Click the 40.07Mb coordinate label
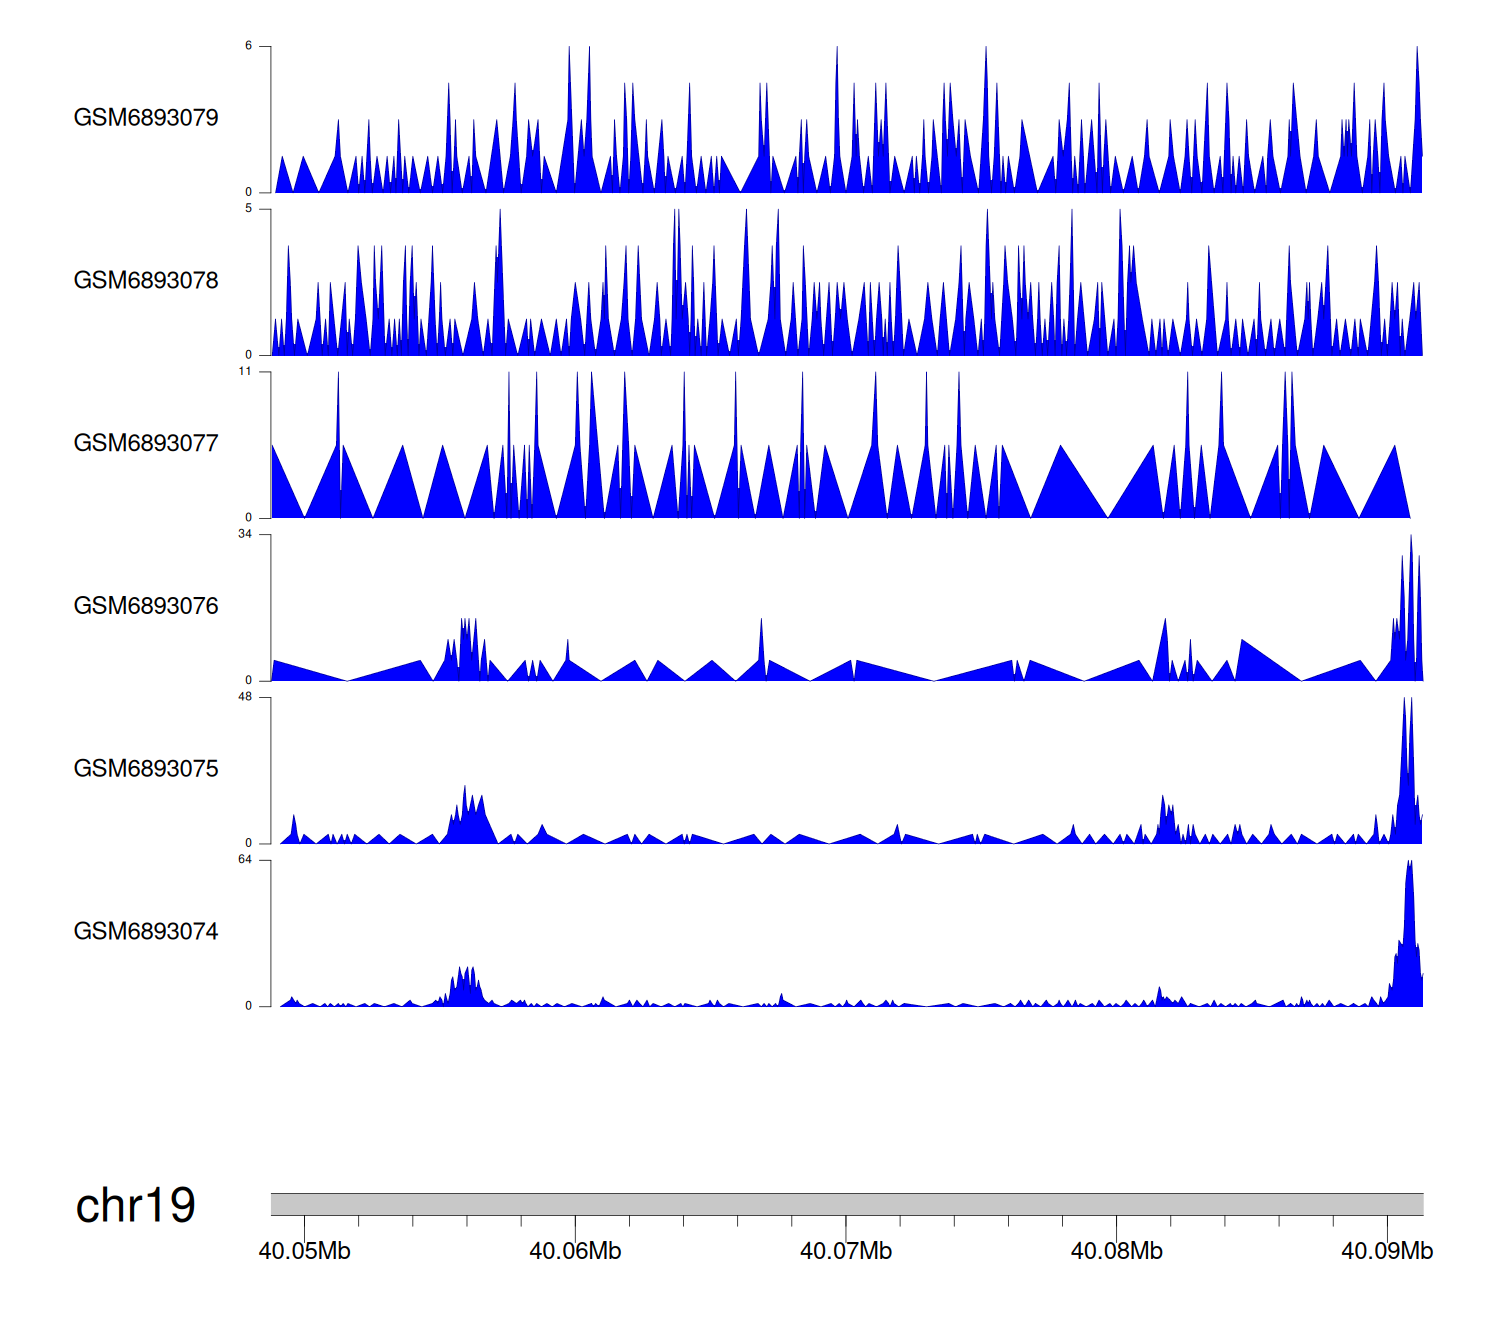Screen dimensions: 1500x1320 846,1252
